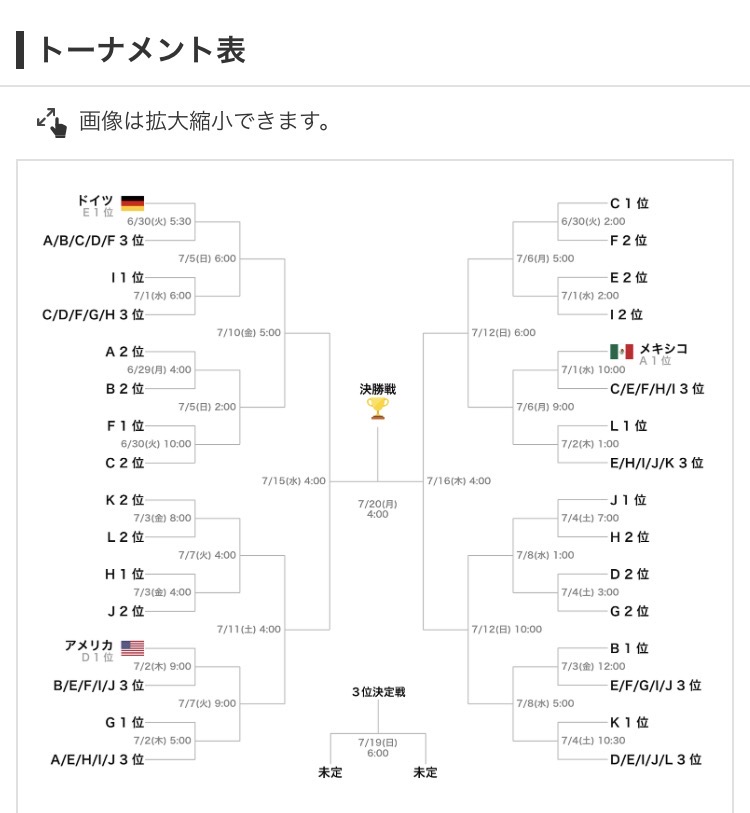
Task: Click the Mexico flag icon
Action: [621, 352]
